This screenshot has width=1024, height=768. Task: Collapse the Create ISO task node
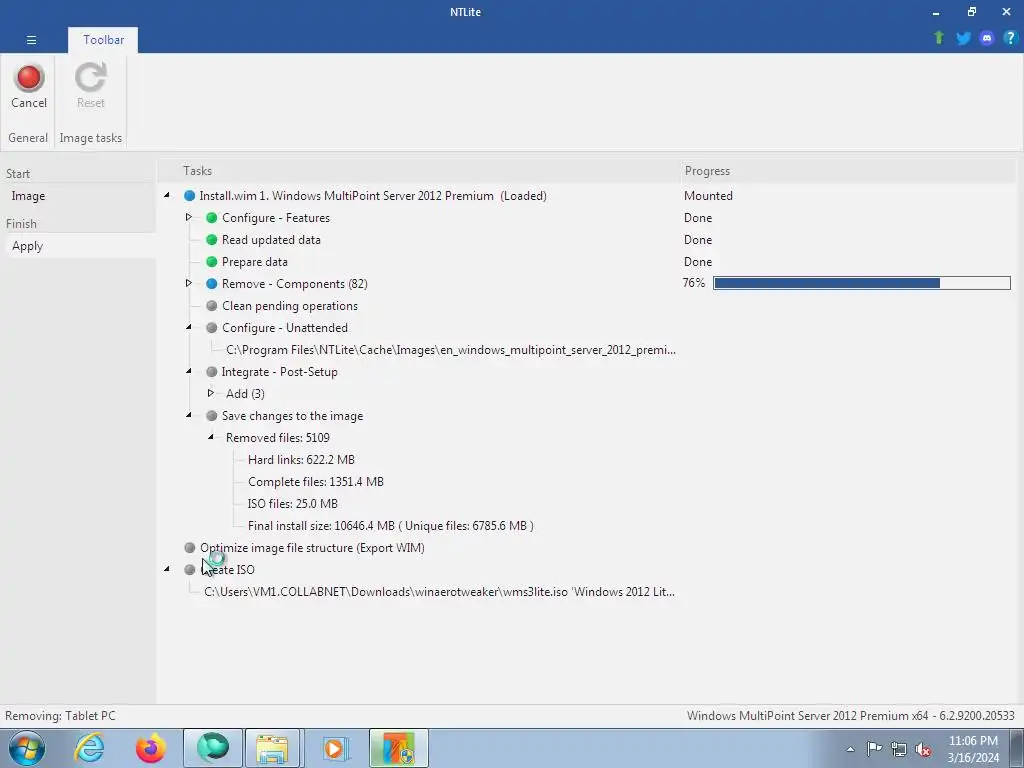coord(167,569)
